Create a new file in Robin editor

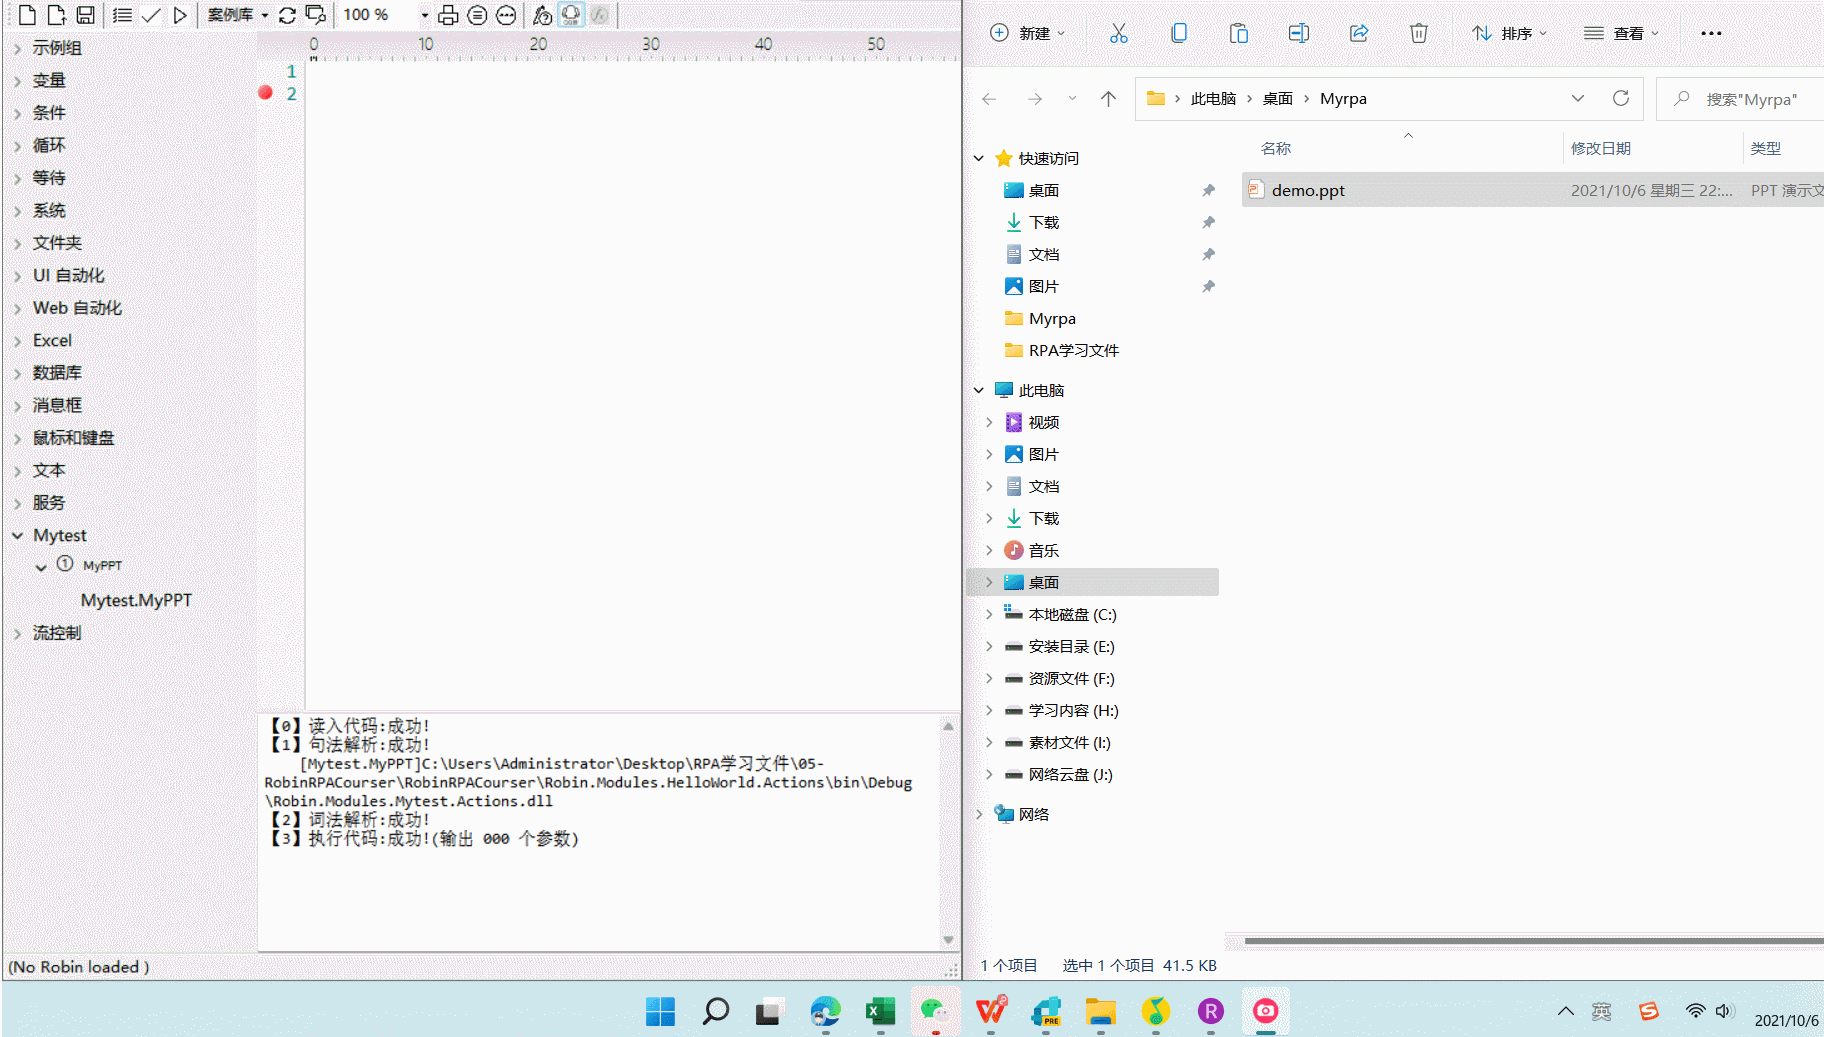pos(28,15)
